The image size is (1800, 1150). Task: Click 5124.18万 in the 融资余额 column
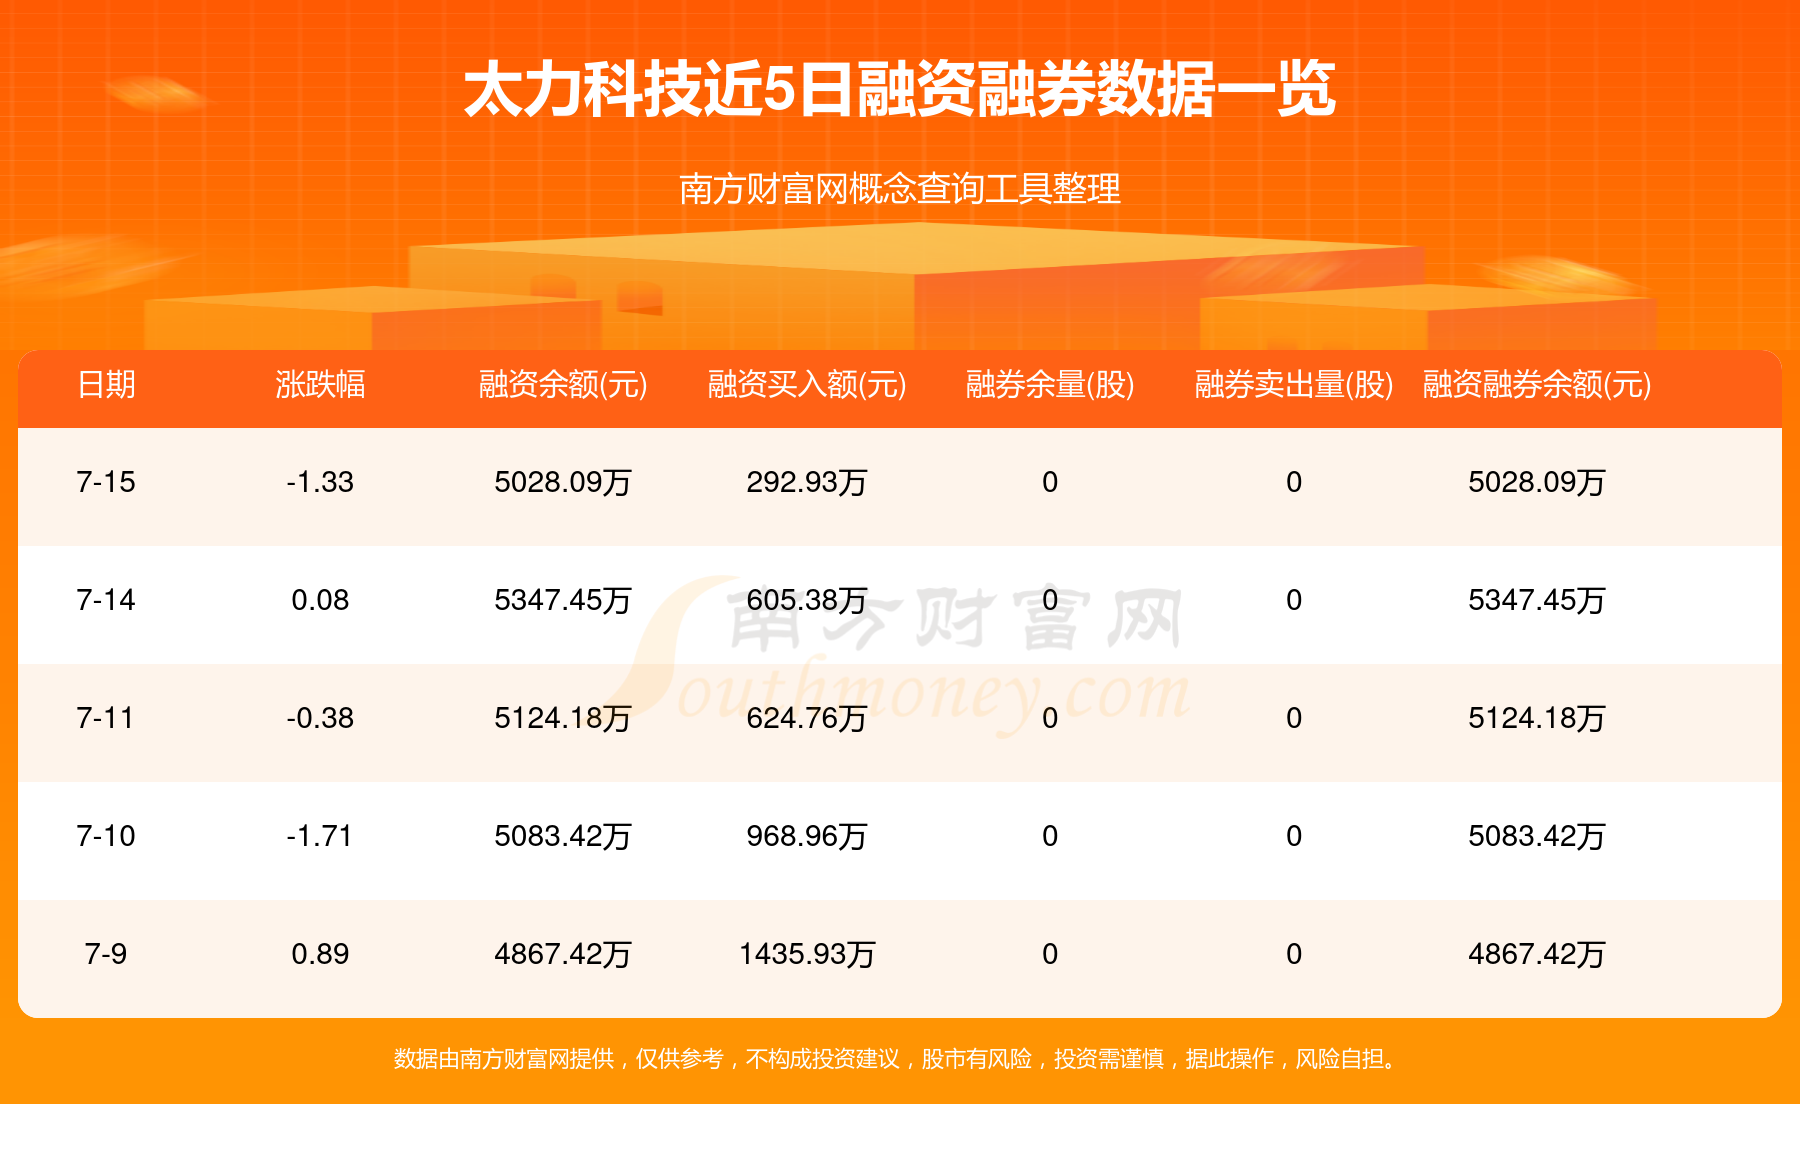tap(563, 718)
